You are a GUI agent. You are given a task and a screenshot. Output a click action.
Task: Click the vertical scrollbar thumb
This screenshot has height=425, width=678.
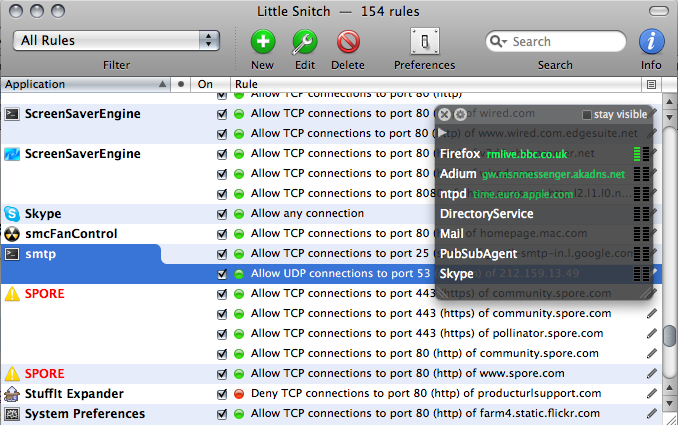[669, 336]
